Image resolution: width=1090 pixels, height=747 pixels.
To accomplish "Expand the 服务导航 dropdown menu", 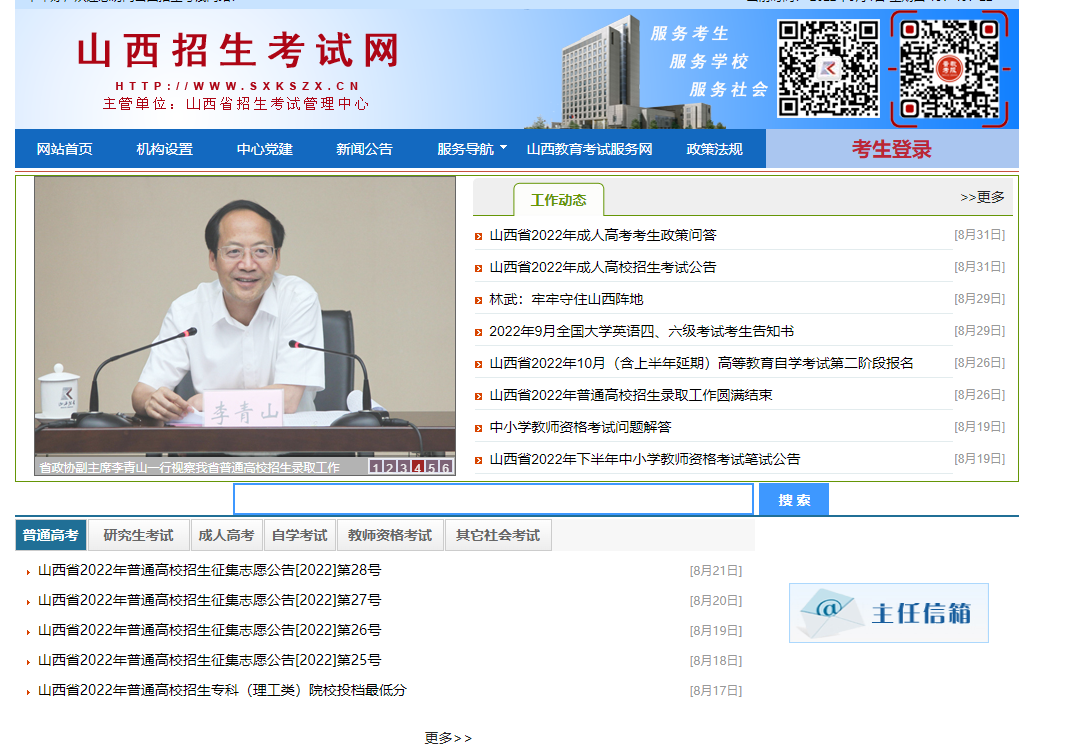I will click(x=472, y=149).
